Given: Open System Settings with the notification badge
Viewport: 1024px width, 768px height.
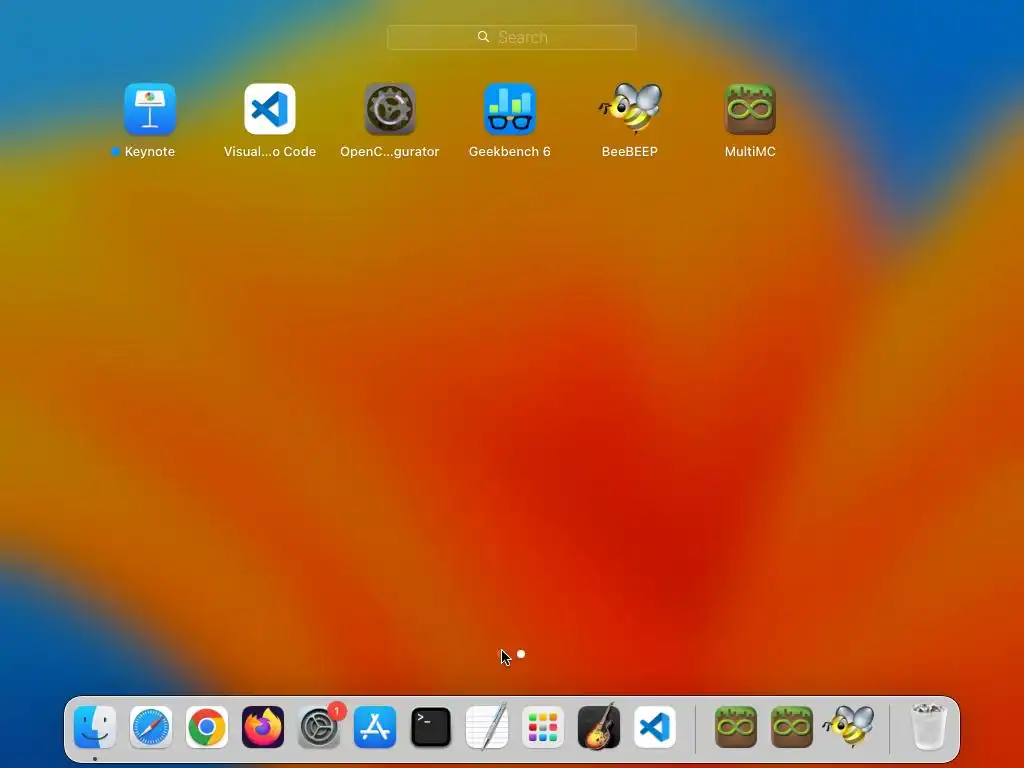Looking at the screenshot, I should (x=319, y=727).
